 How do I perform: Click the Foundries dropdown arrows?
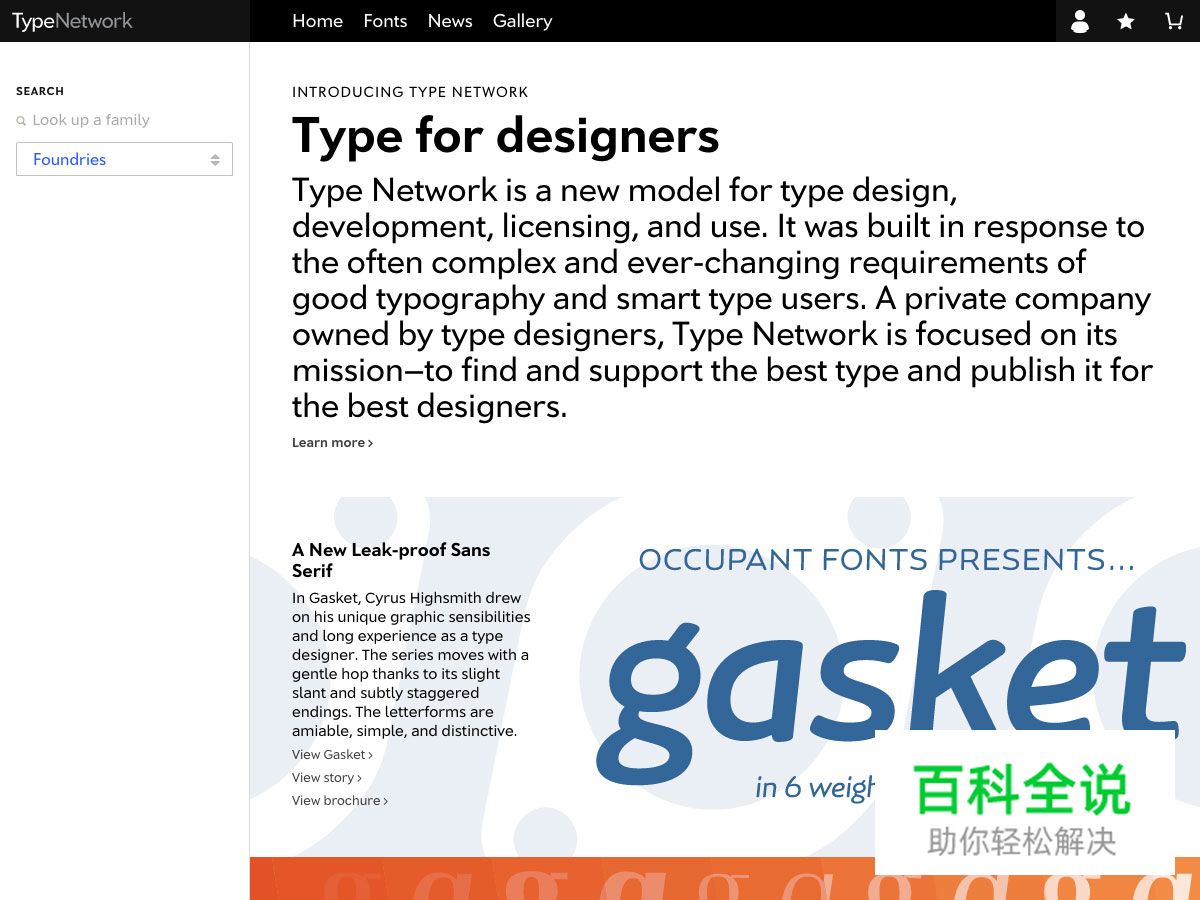click(x=215, y=160)
